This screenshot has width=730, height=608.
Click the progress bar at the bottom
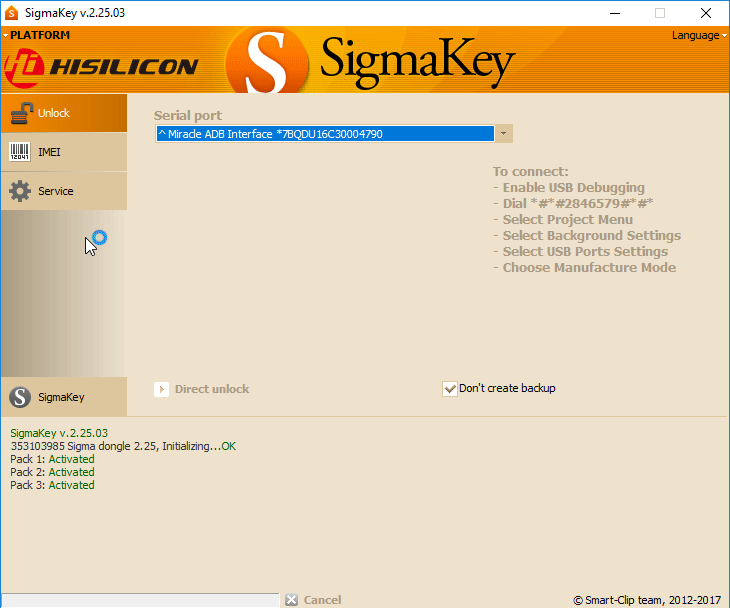coord(140,600)
